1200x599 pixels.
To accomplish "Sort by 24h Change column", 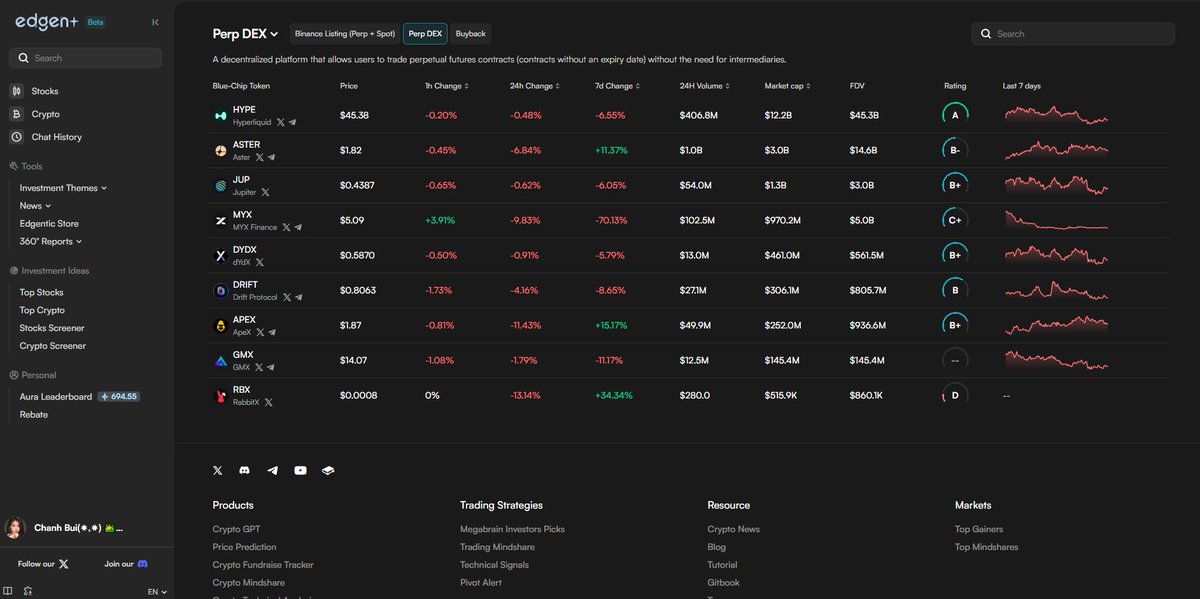I will (x=534, y=86).
